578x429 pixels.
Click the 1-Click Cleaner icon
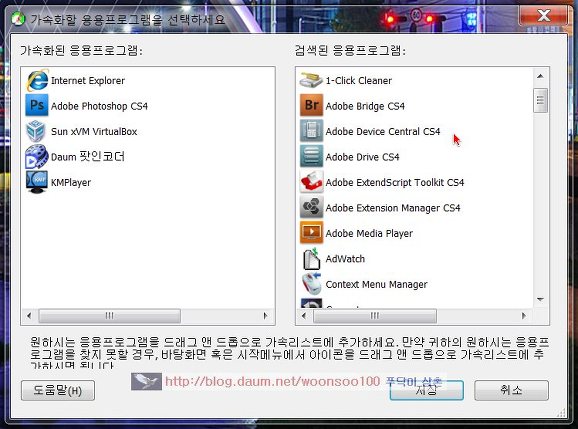point(311,80)
